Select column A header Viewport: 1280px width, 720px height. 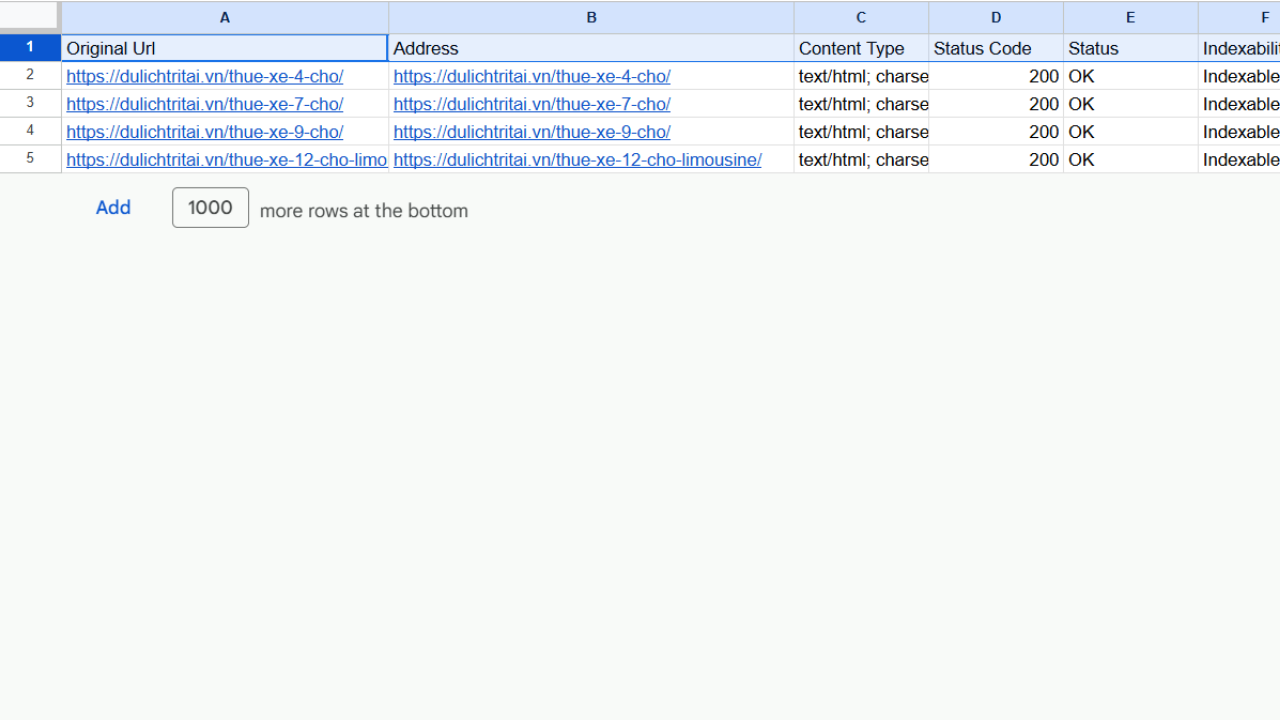coord(224,17)
